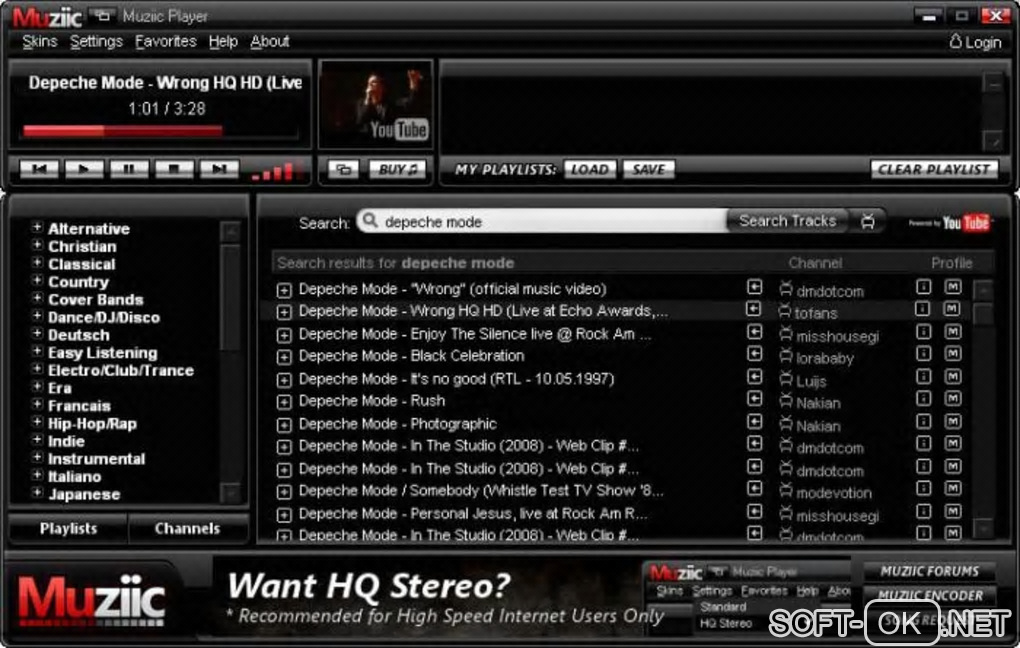The height and width of the screenshot is (648, 1020).
Task: Expand the Depeche Mode - Rush result
Action: (x=284, y=402)
